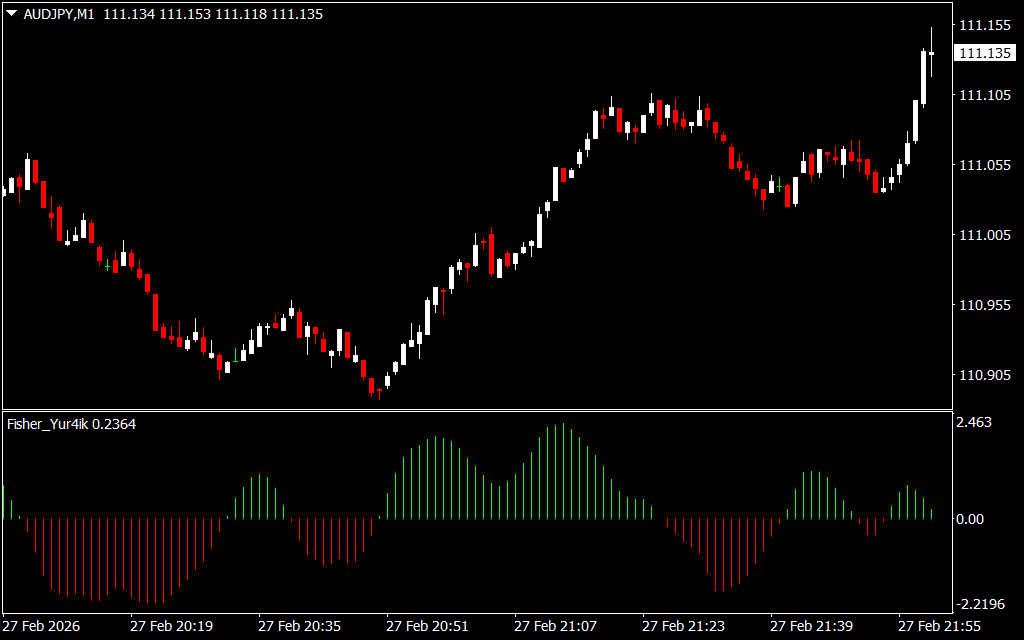Viewport: 1024px width, 640px height.
Task: Select the latest candle at the chart's right edge
Action: point(931,53)
